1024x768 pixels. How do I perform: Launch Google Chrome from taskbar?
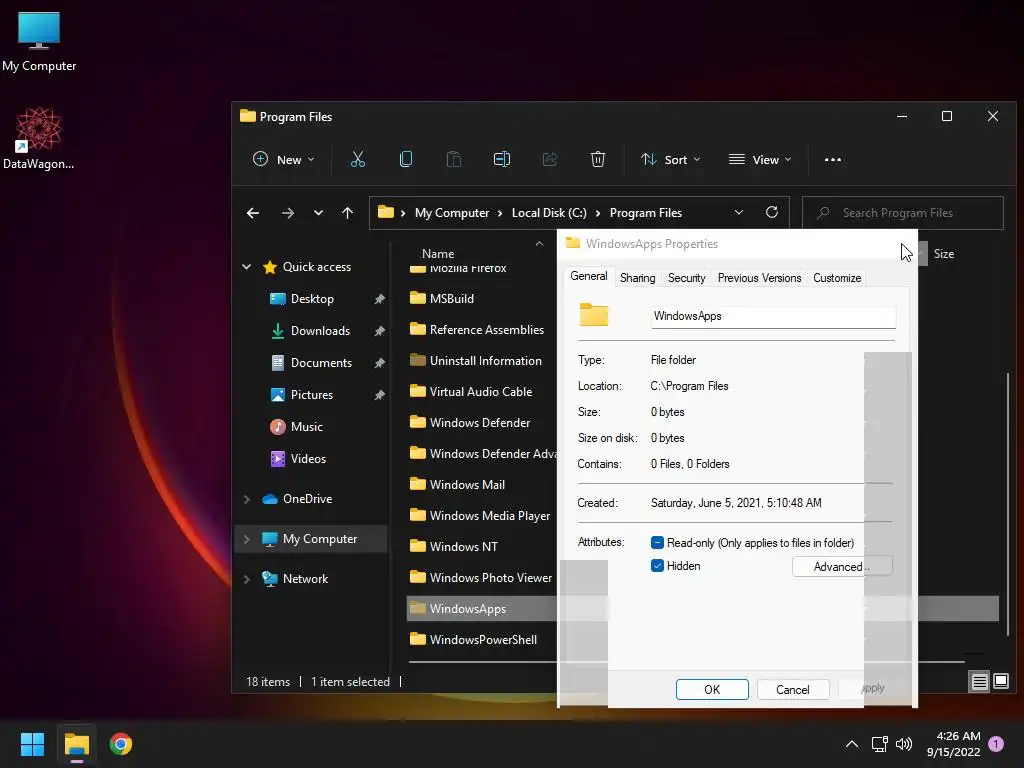[121, 744]
